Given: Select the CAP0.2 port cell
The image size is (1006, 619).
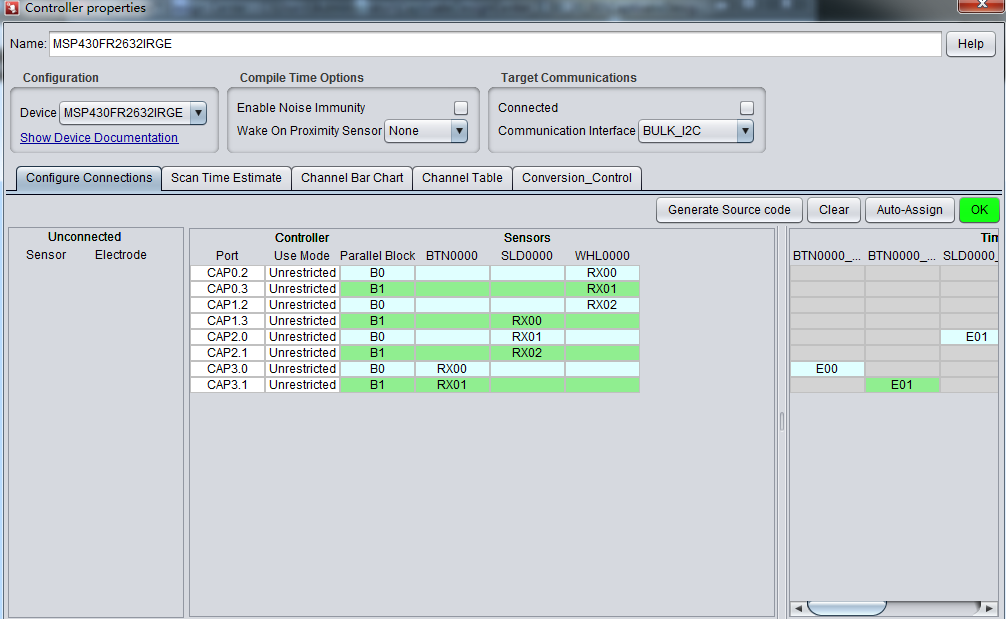Looking at the screenshot, I should tap(227, 273).
